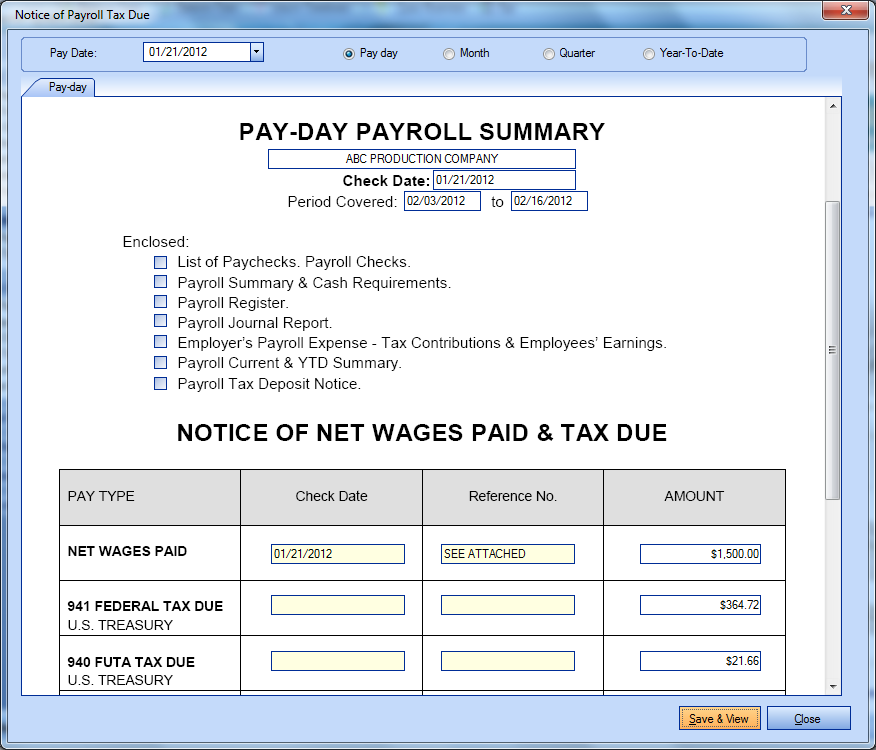
Task: Tick the Employer's Payroll Expense checkbox
Action: pos(161,343)
